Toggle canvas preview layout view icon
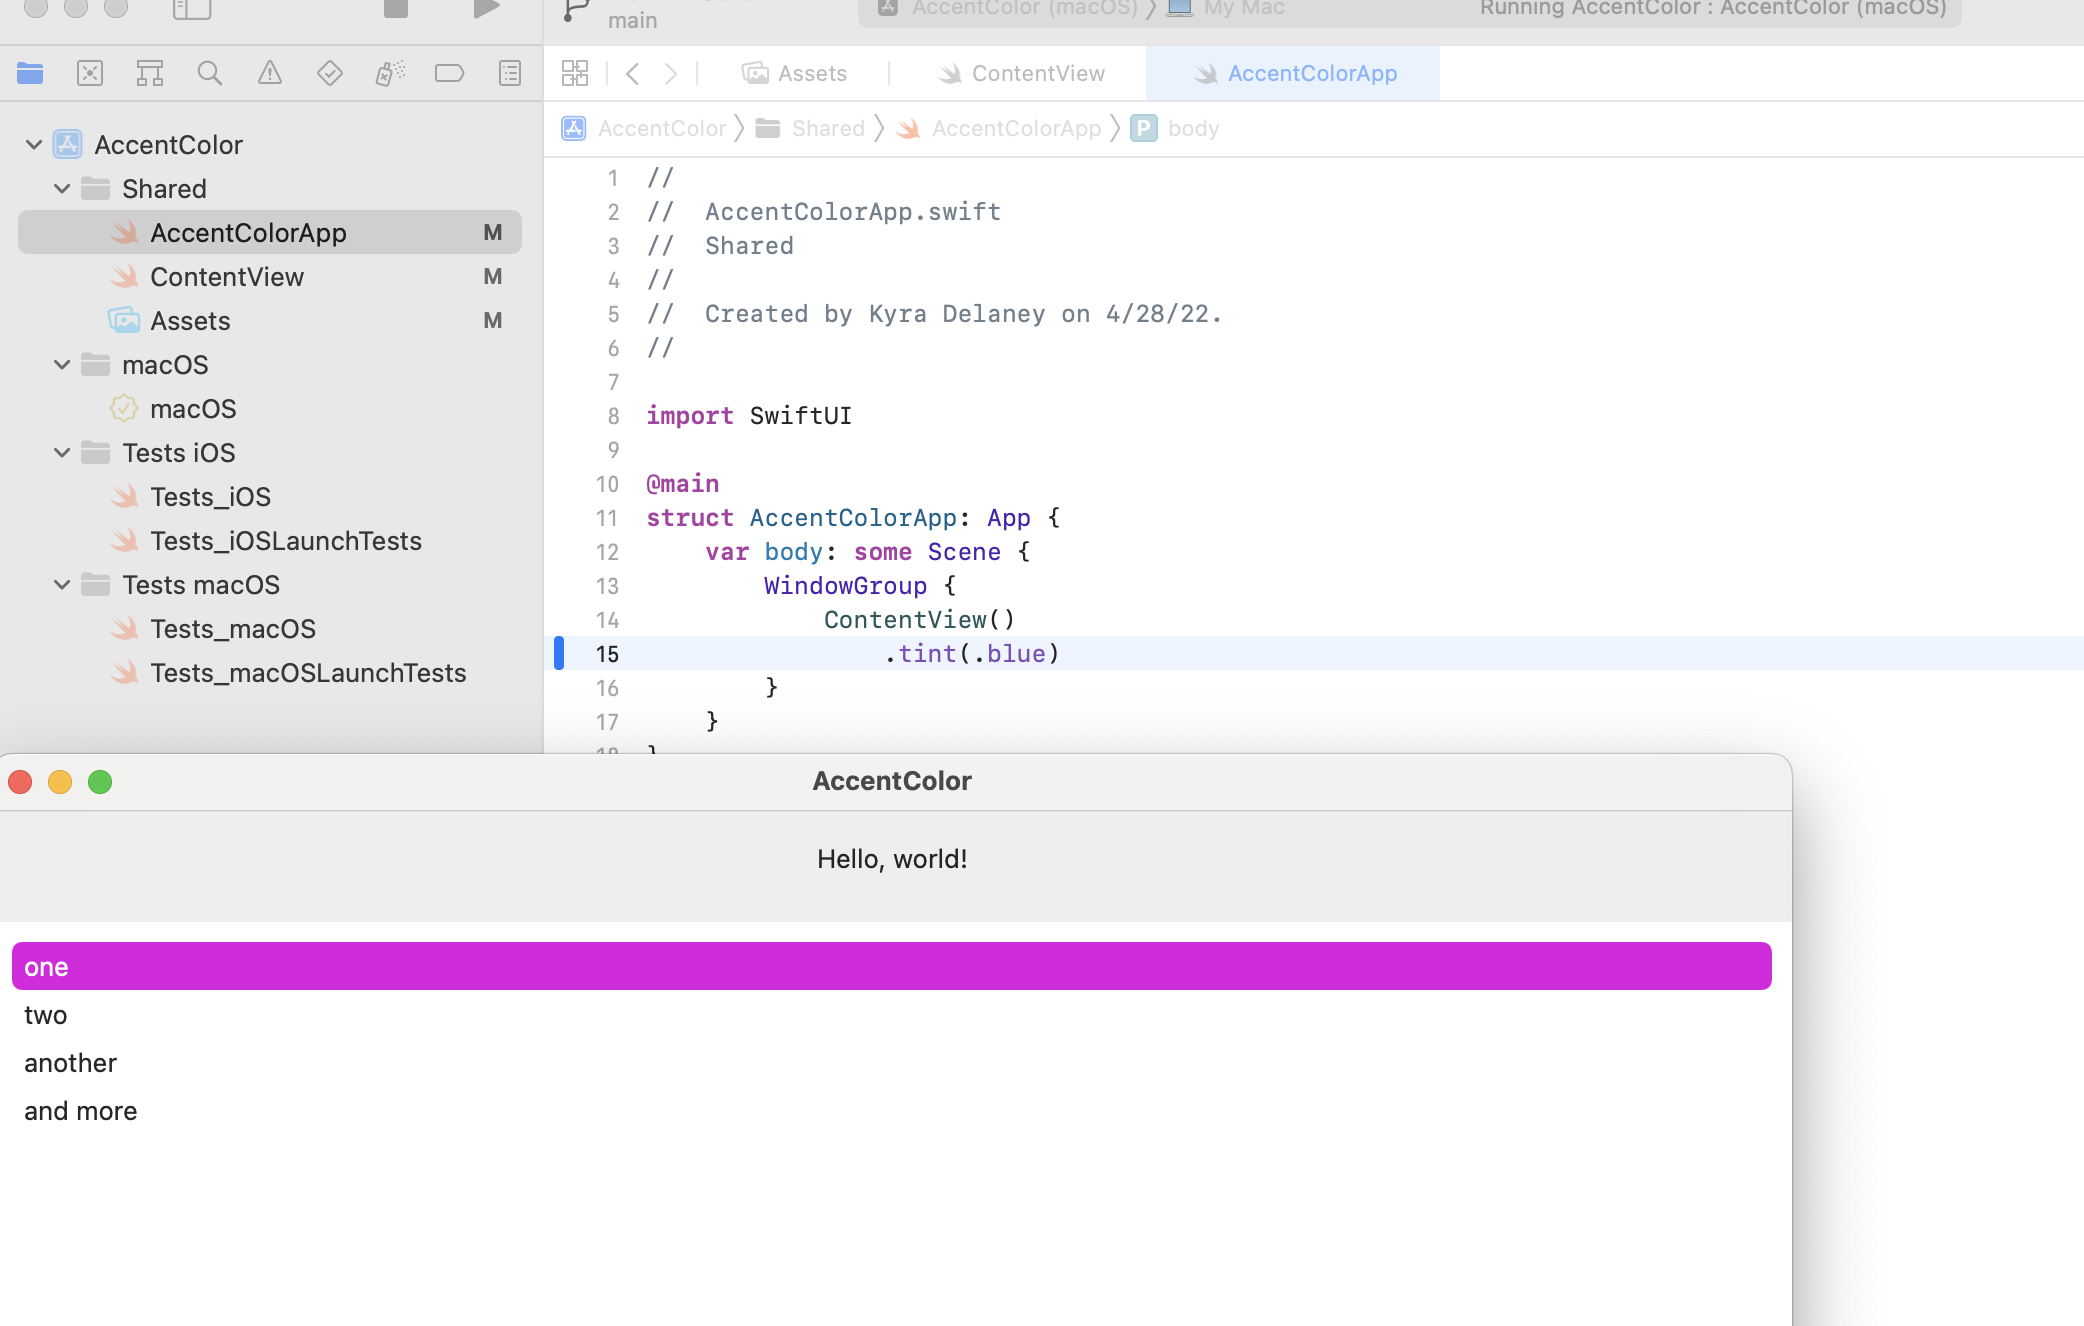Image resolution: width=2084 pixels, height=1326 pixels. (x=574, y=73)
